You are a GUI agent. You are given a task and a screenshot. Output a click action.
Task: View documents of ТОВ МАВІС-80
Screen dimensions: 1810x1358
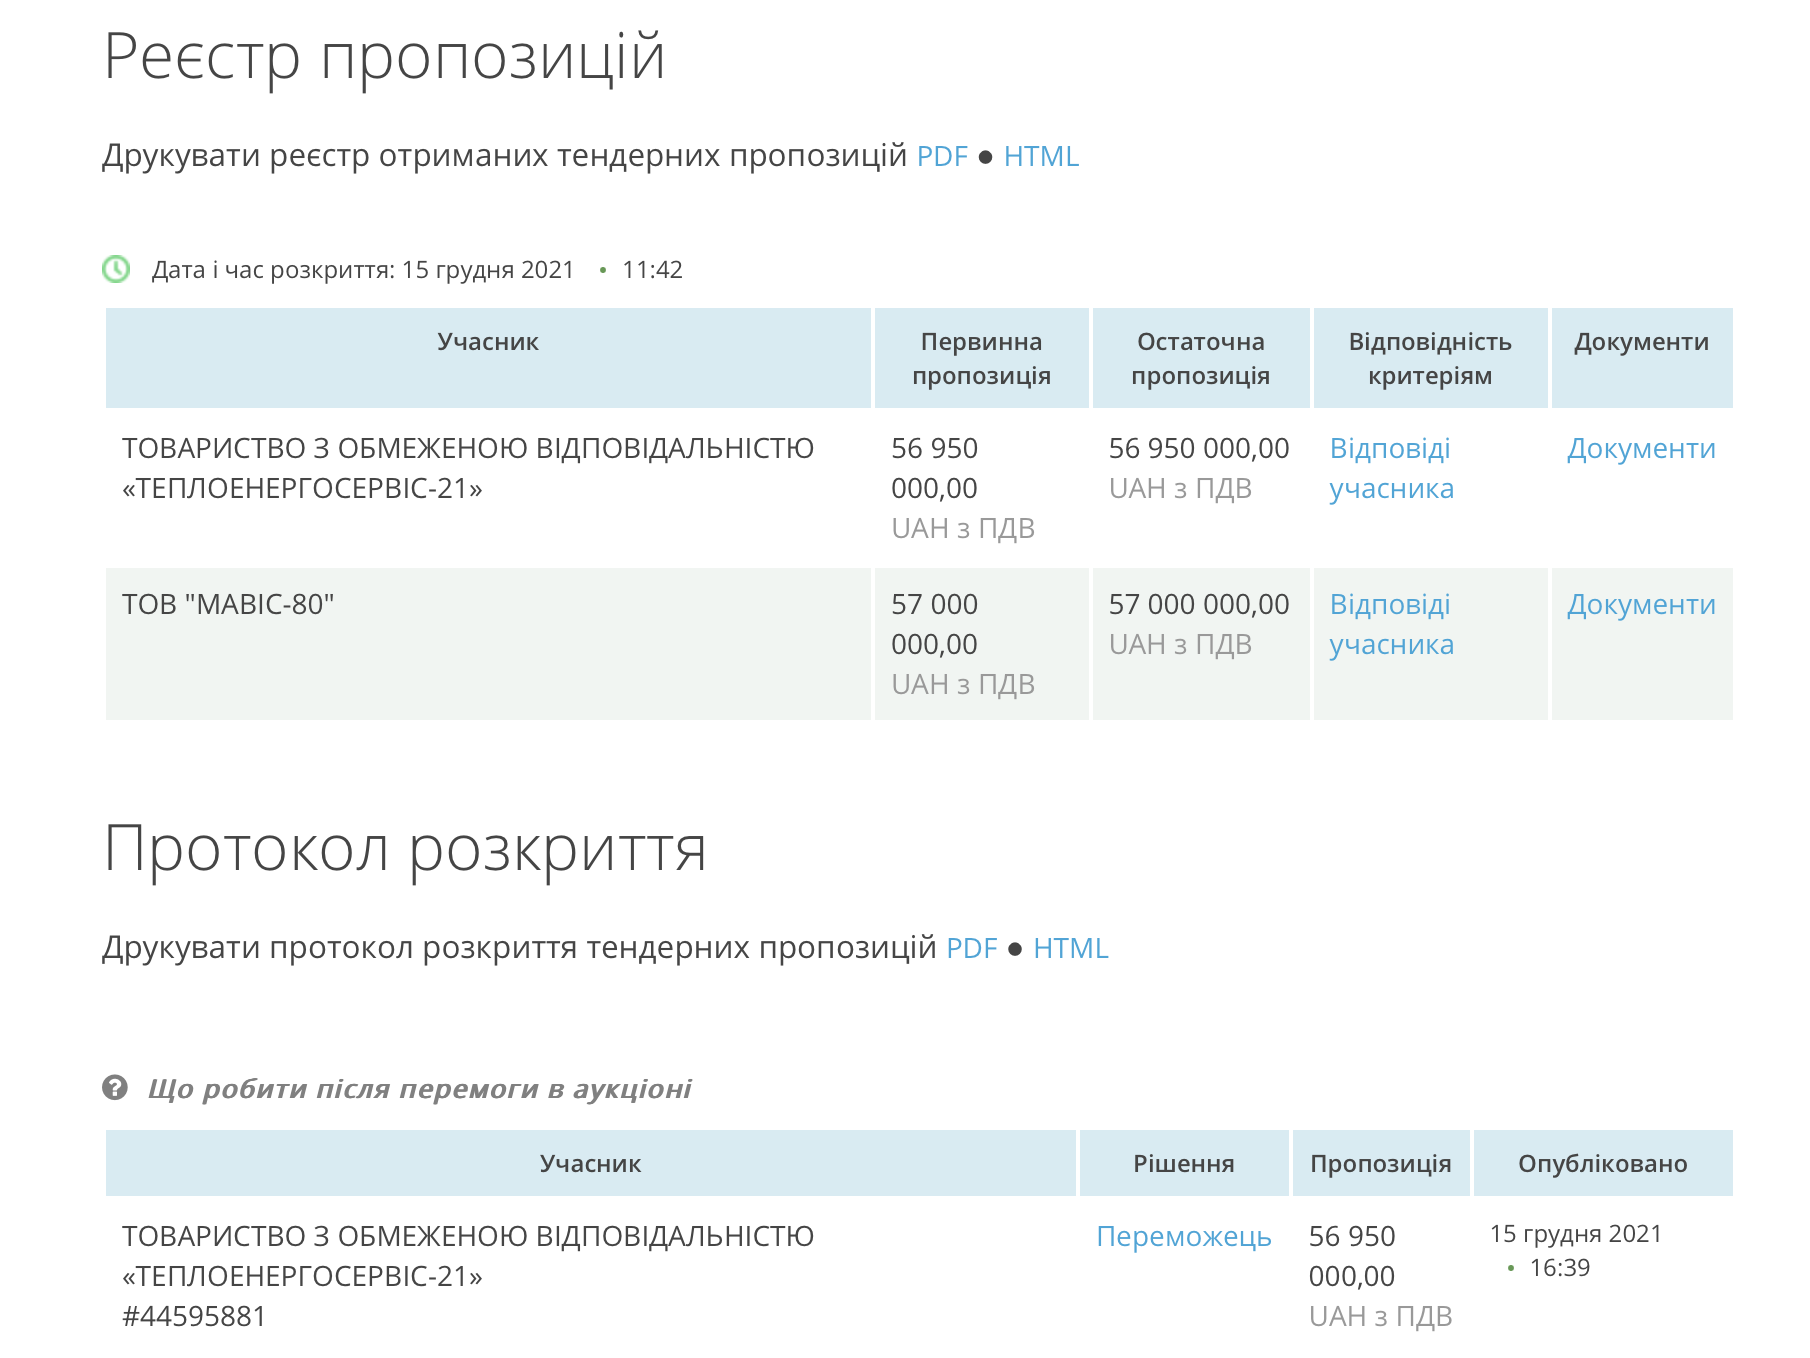[1640, 605]
